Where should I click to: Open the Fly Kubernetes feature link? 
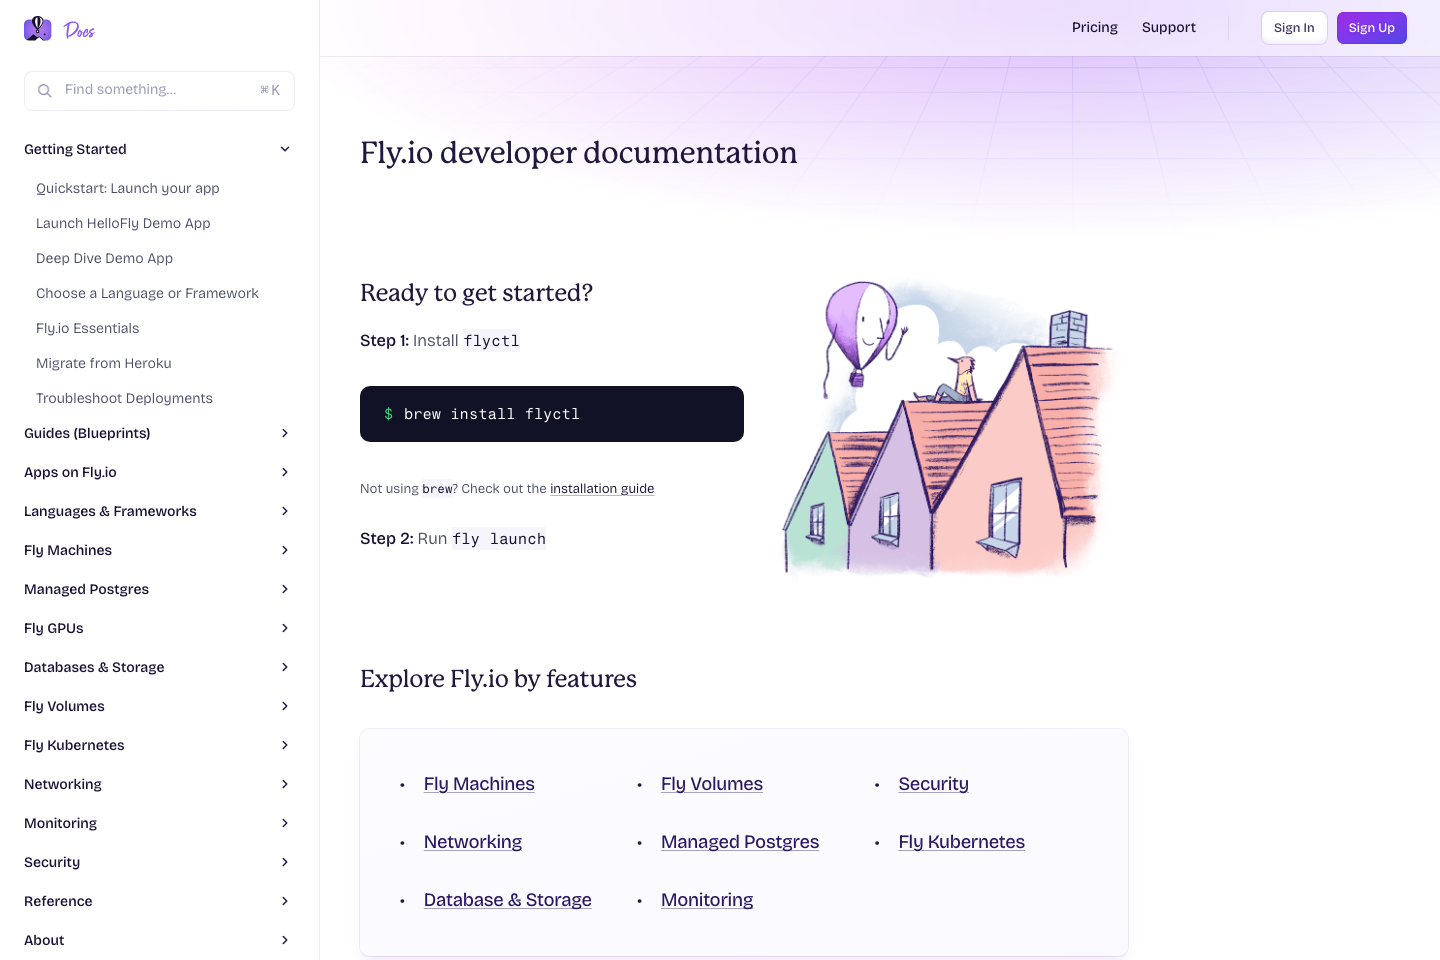coord(961,841)
